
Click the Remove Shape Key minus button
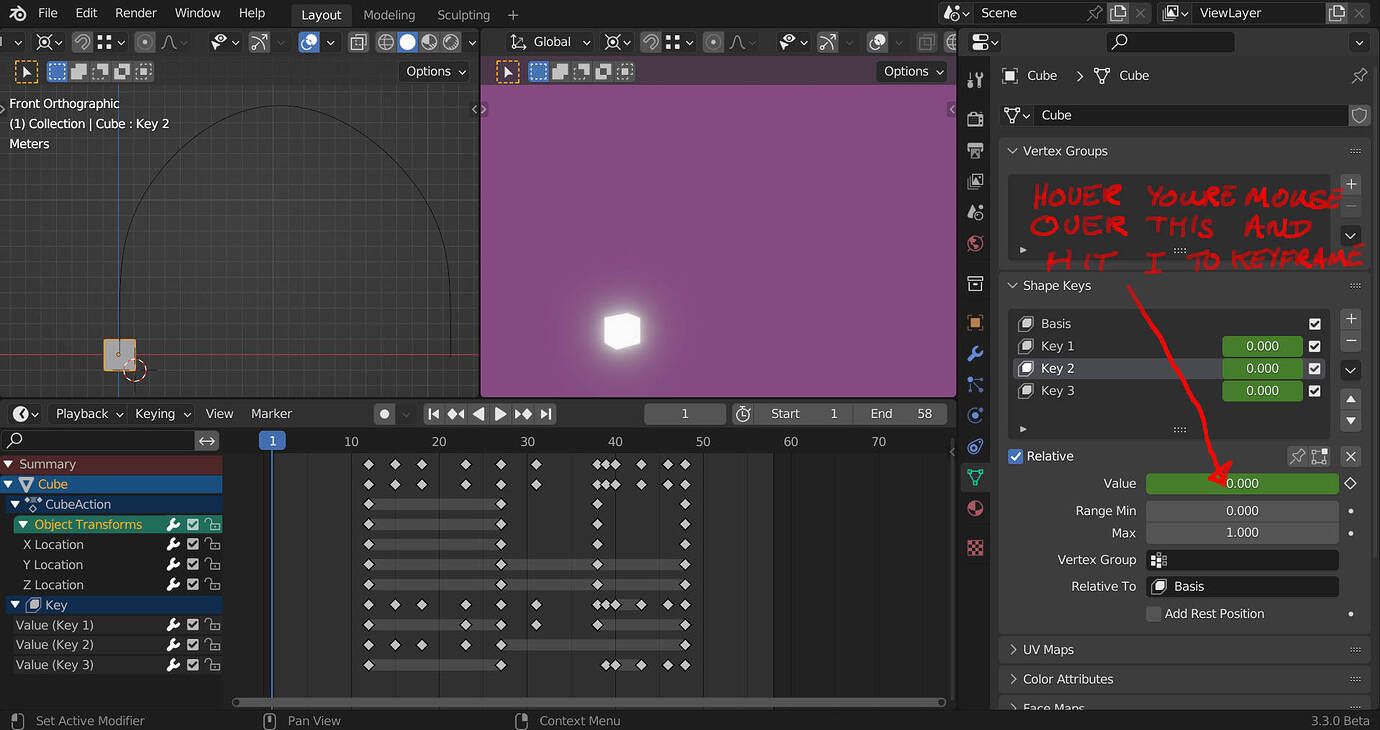click(1351, 341)
